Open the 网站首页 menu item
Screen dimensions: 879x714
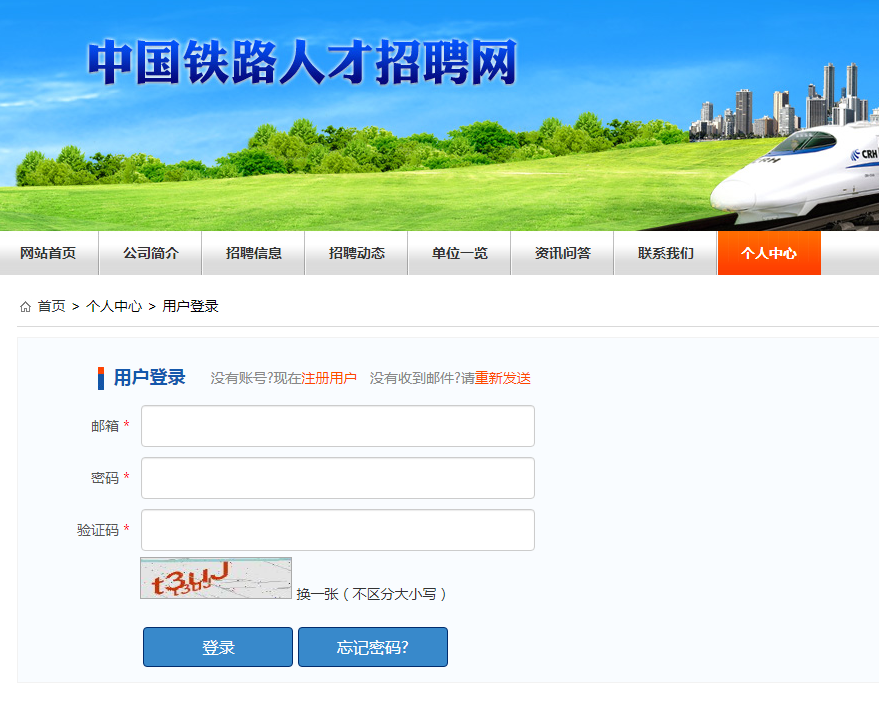tap(48, 253)
